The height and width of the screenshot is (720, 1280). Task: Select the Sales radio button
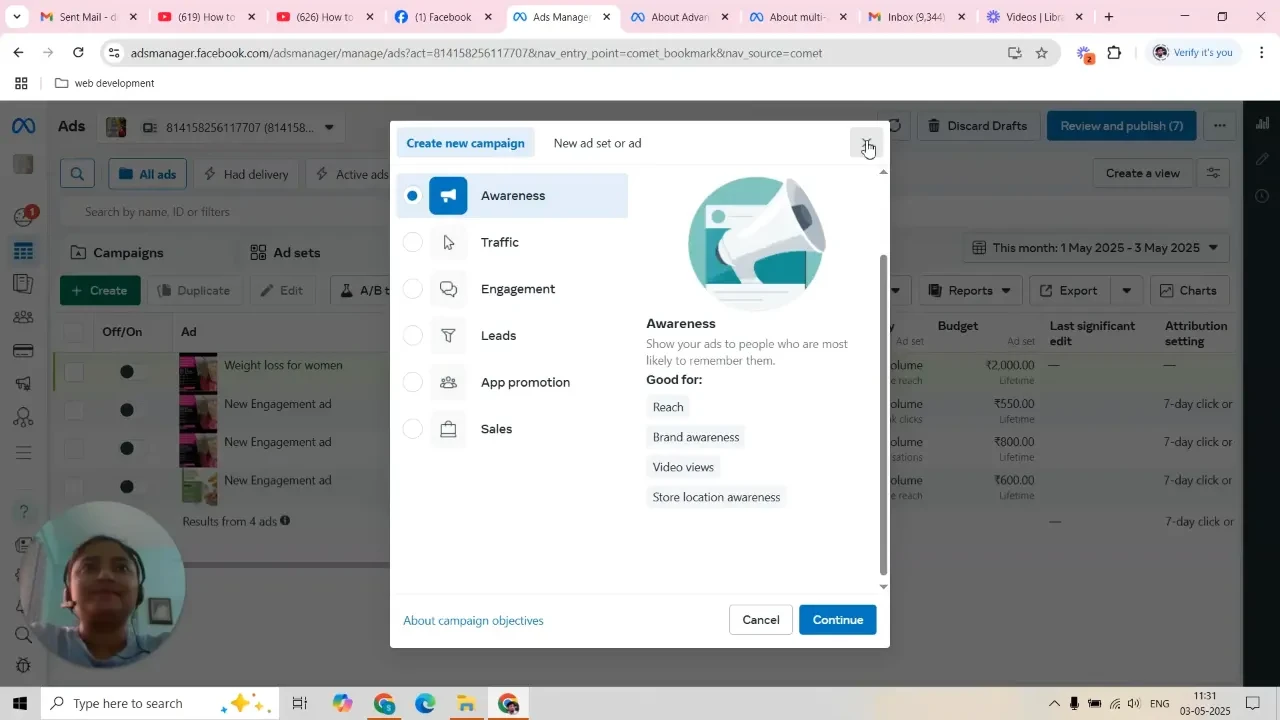tap(412, 429)
